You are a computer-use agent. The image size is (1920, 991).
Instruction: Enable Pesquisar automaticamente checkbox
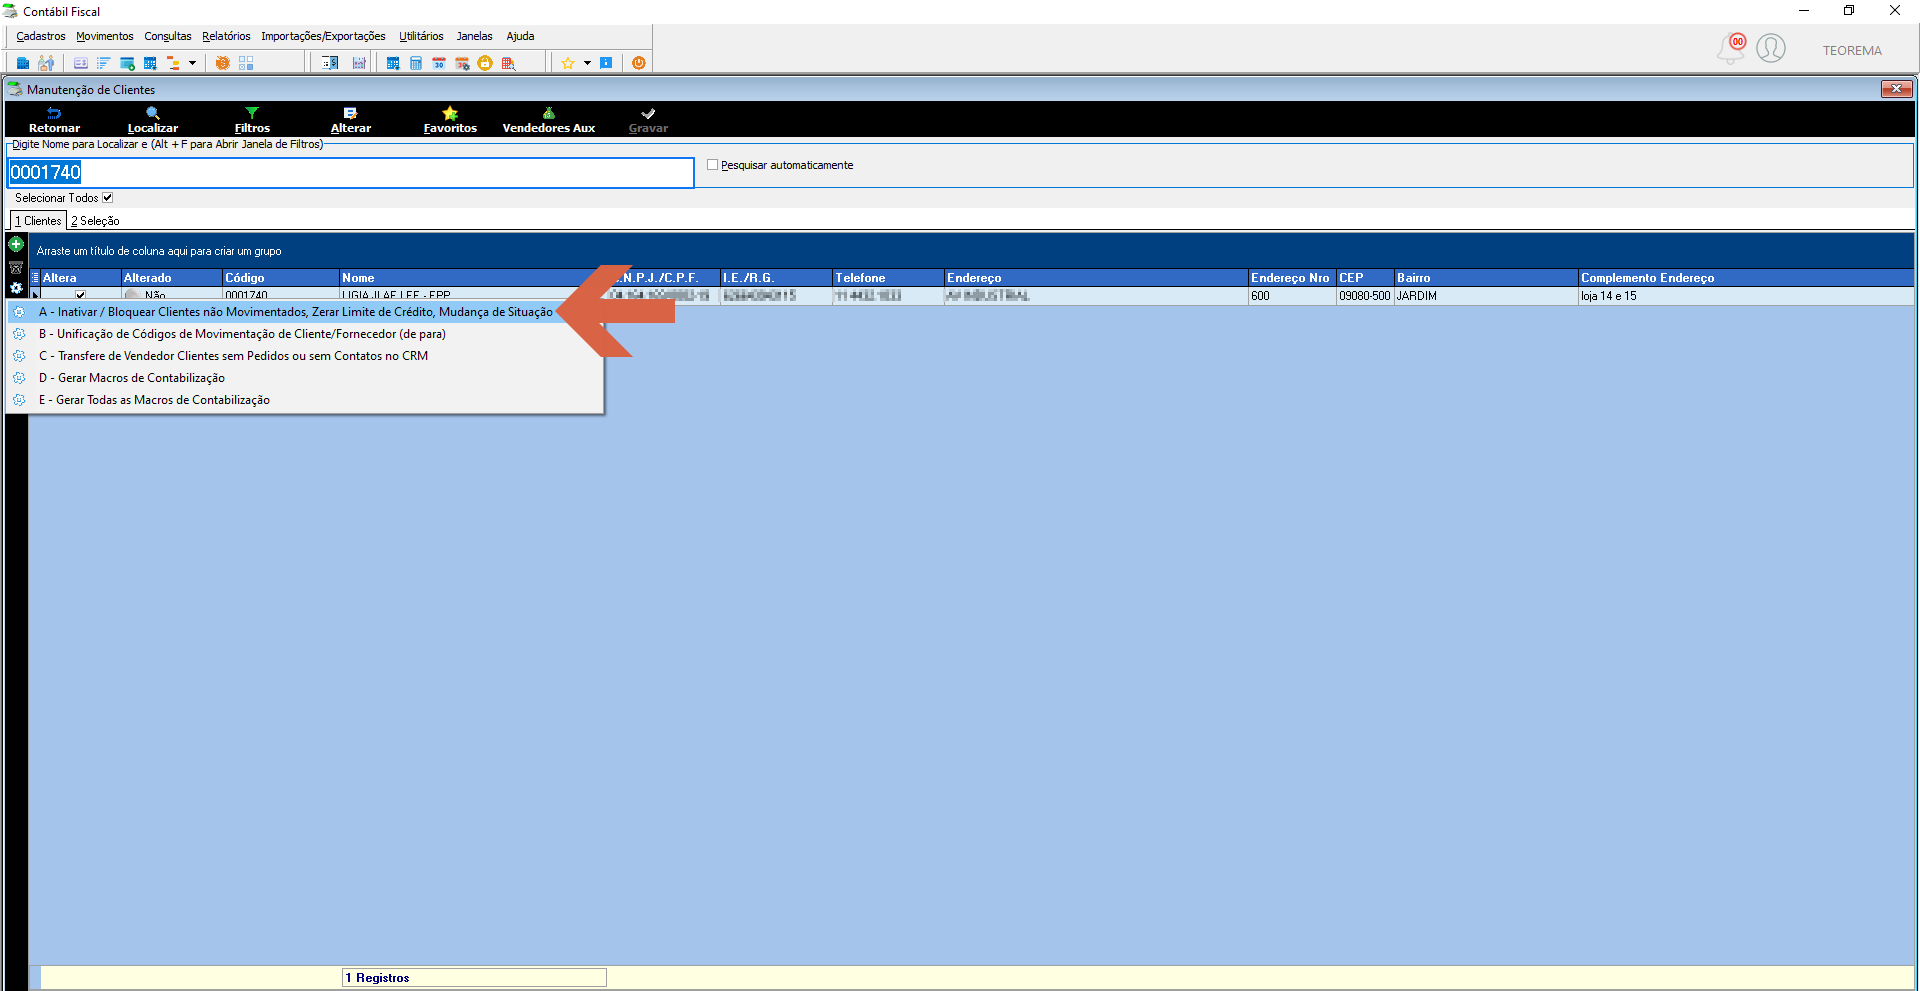click(x=713, y=165)
